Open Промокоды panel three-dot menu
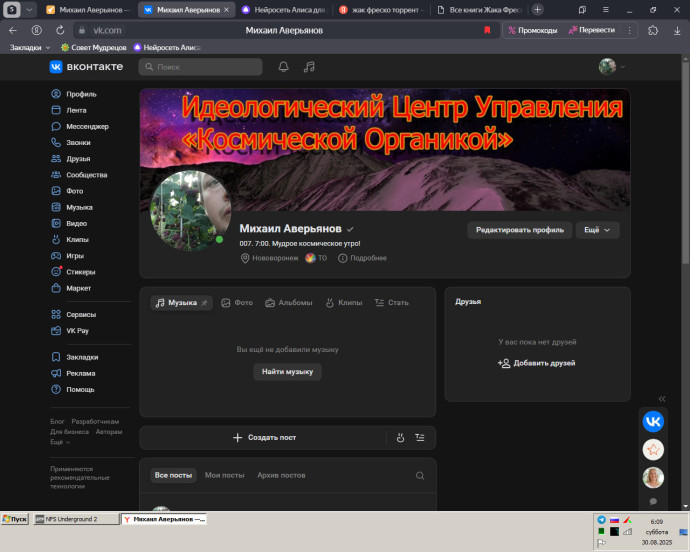690x552 pixels. [x=629, y=30]
